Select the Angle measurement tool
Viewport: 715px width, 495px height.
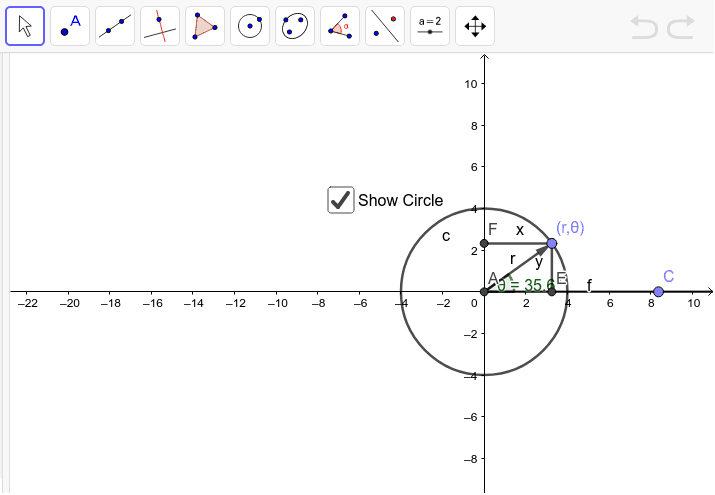click(340, 27)
